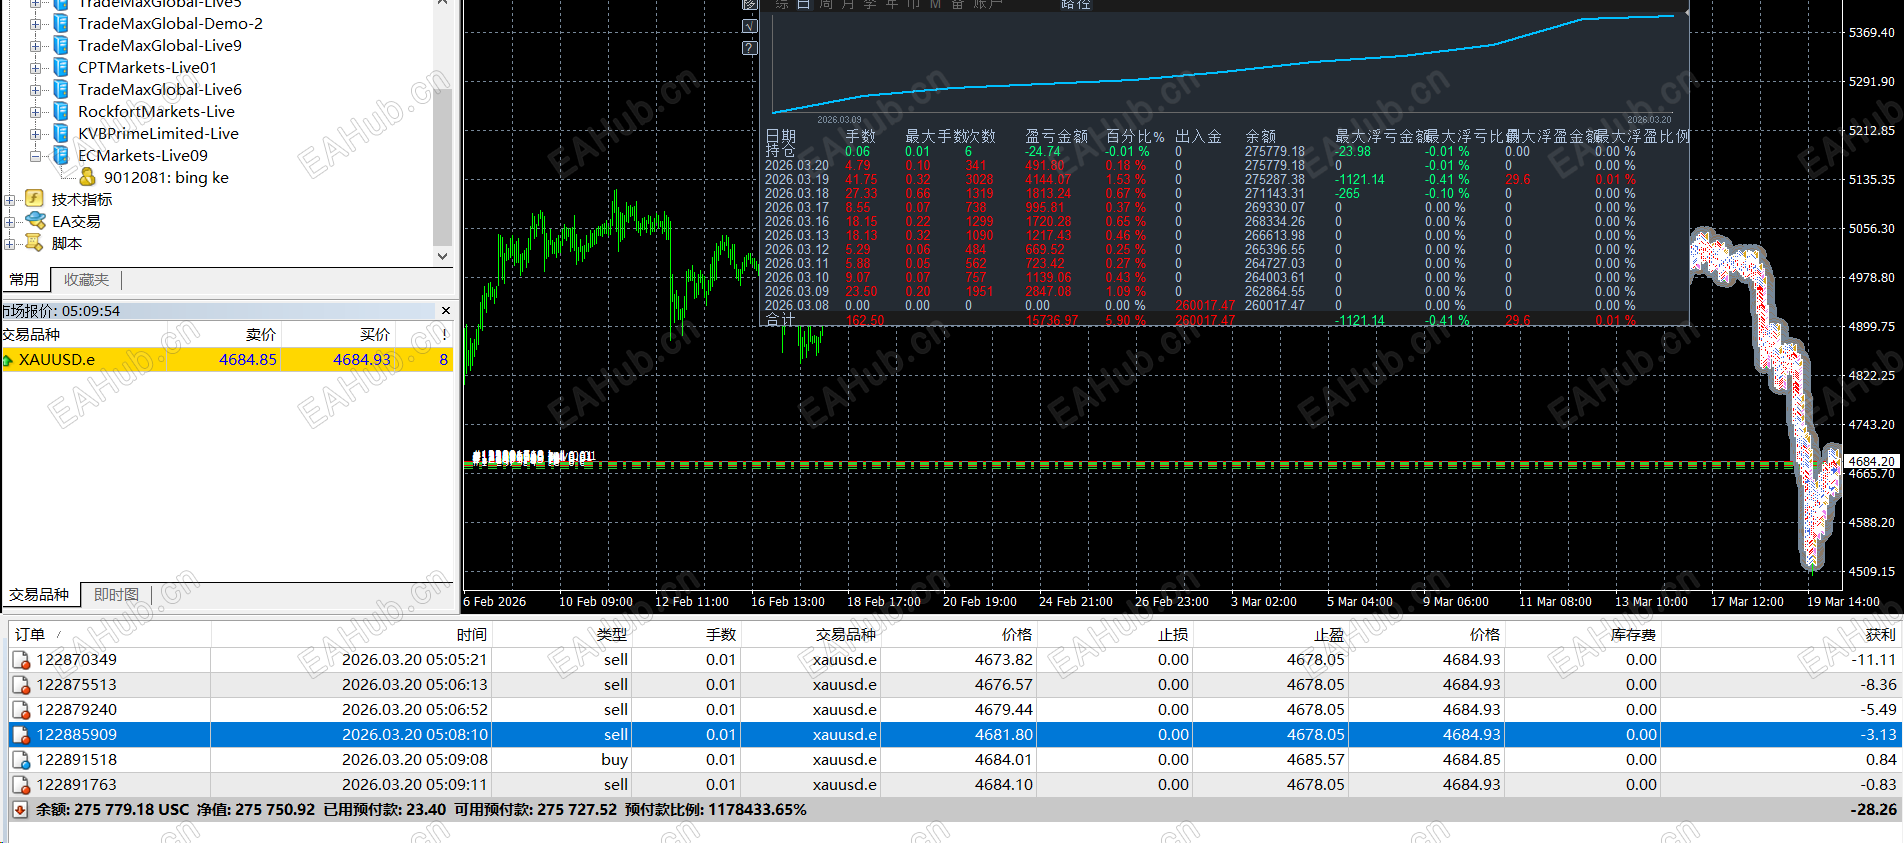
Task: Open the 交易品种 market watch tab
Action: point(39,595)
